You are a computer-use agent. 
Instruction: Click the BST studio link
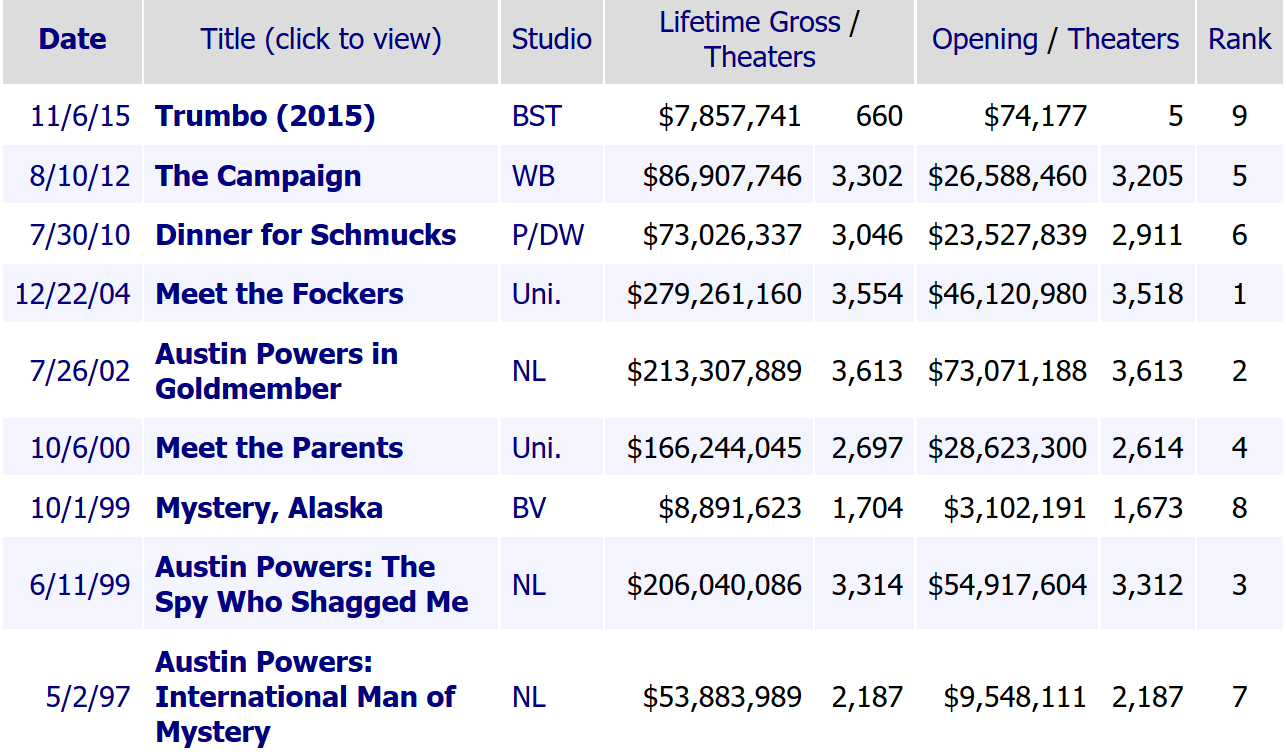537,116
